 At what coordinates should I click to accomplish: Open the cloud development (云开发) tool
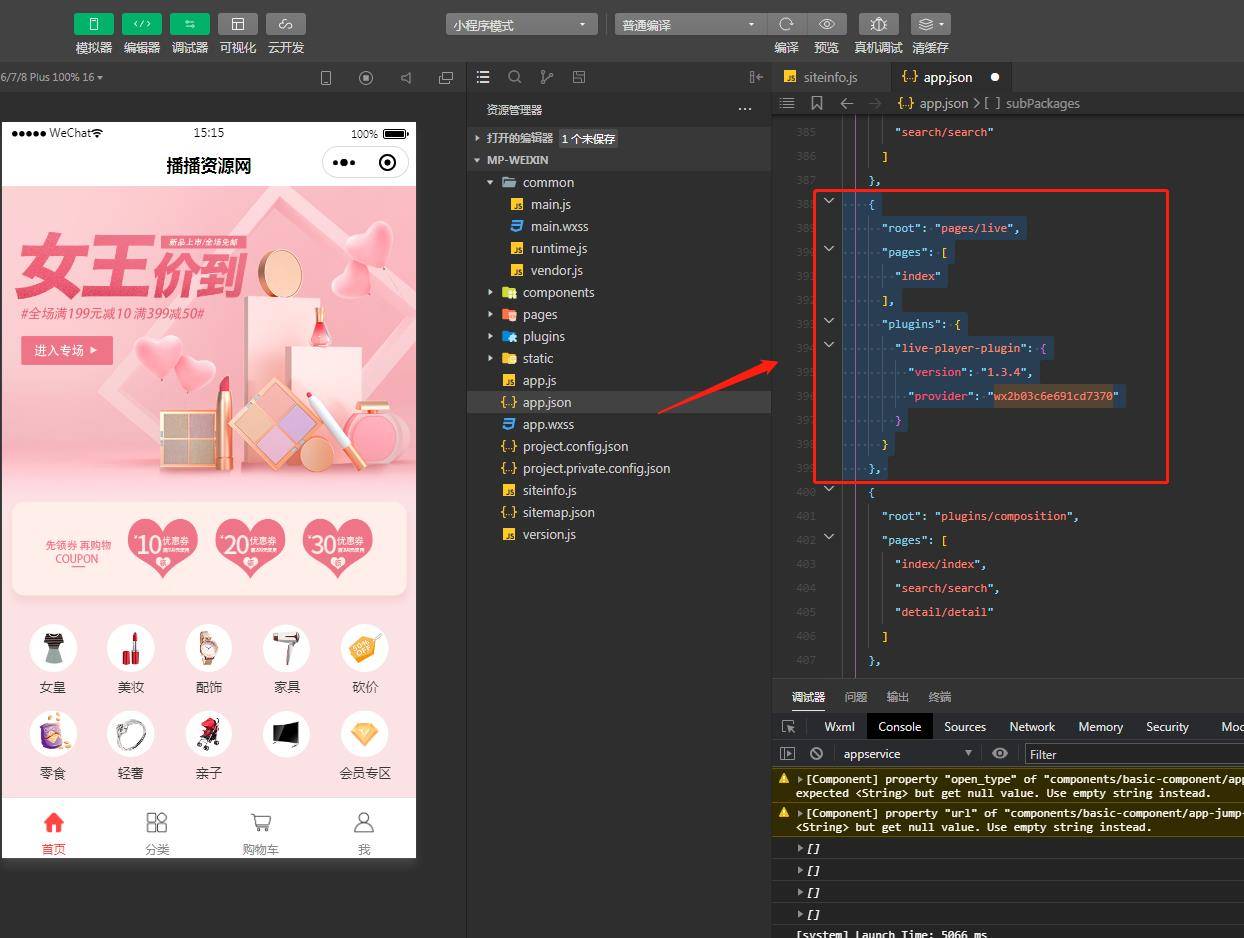(286, 24)
